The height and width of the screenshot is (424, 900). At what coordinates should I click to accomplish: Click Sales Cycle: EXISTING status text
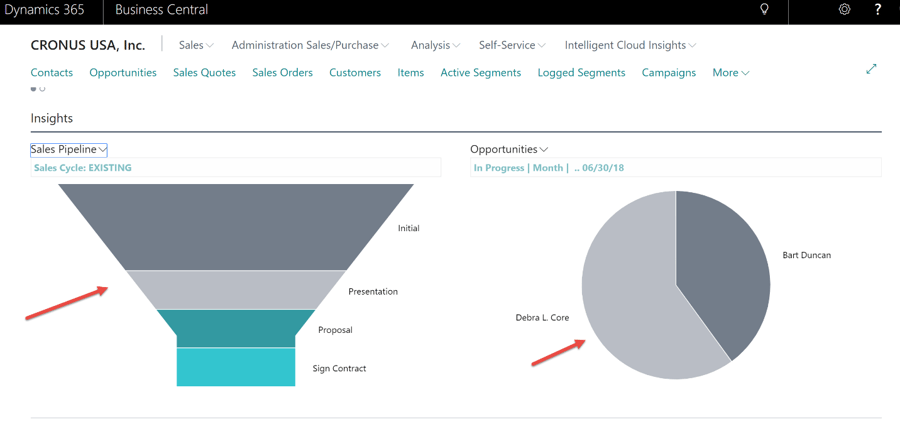pos(83,168)
